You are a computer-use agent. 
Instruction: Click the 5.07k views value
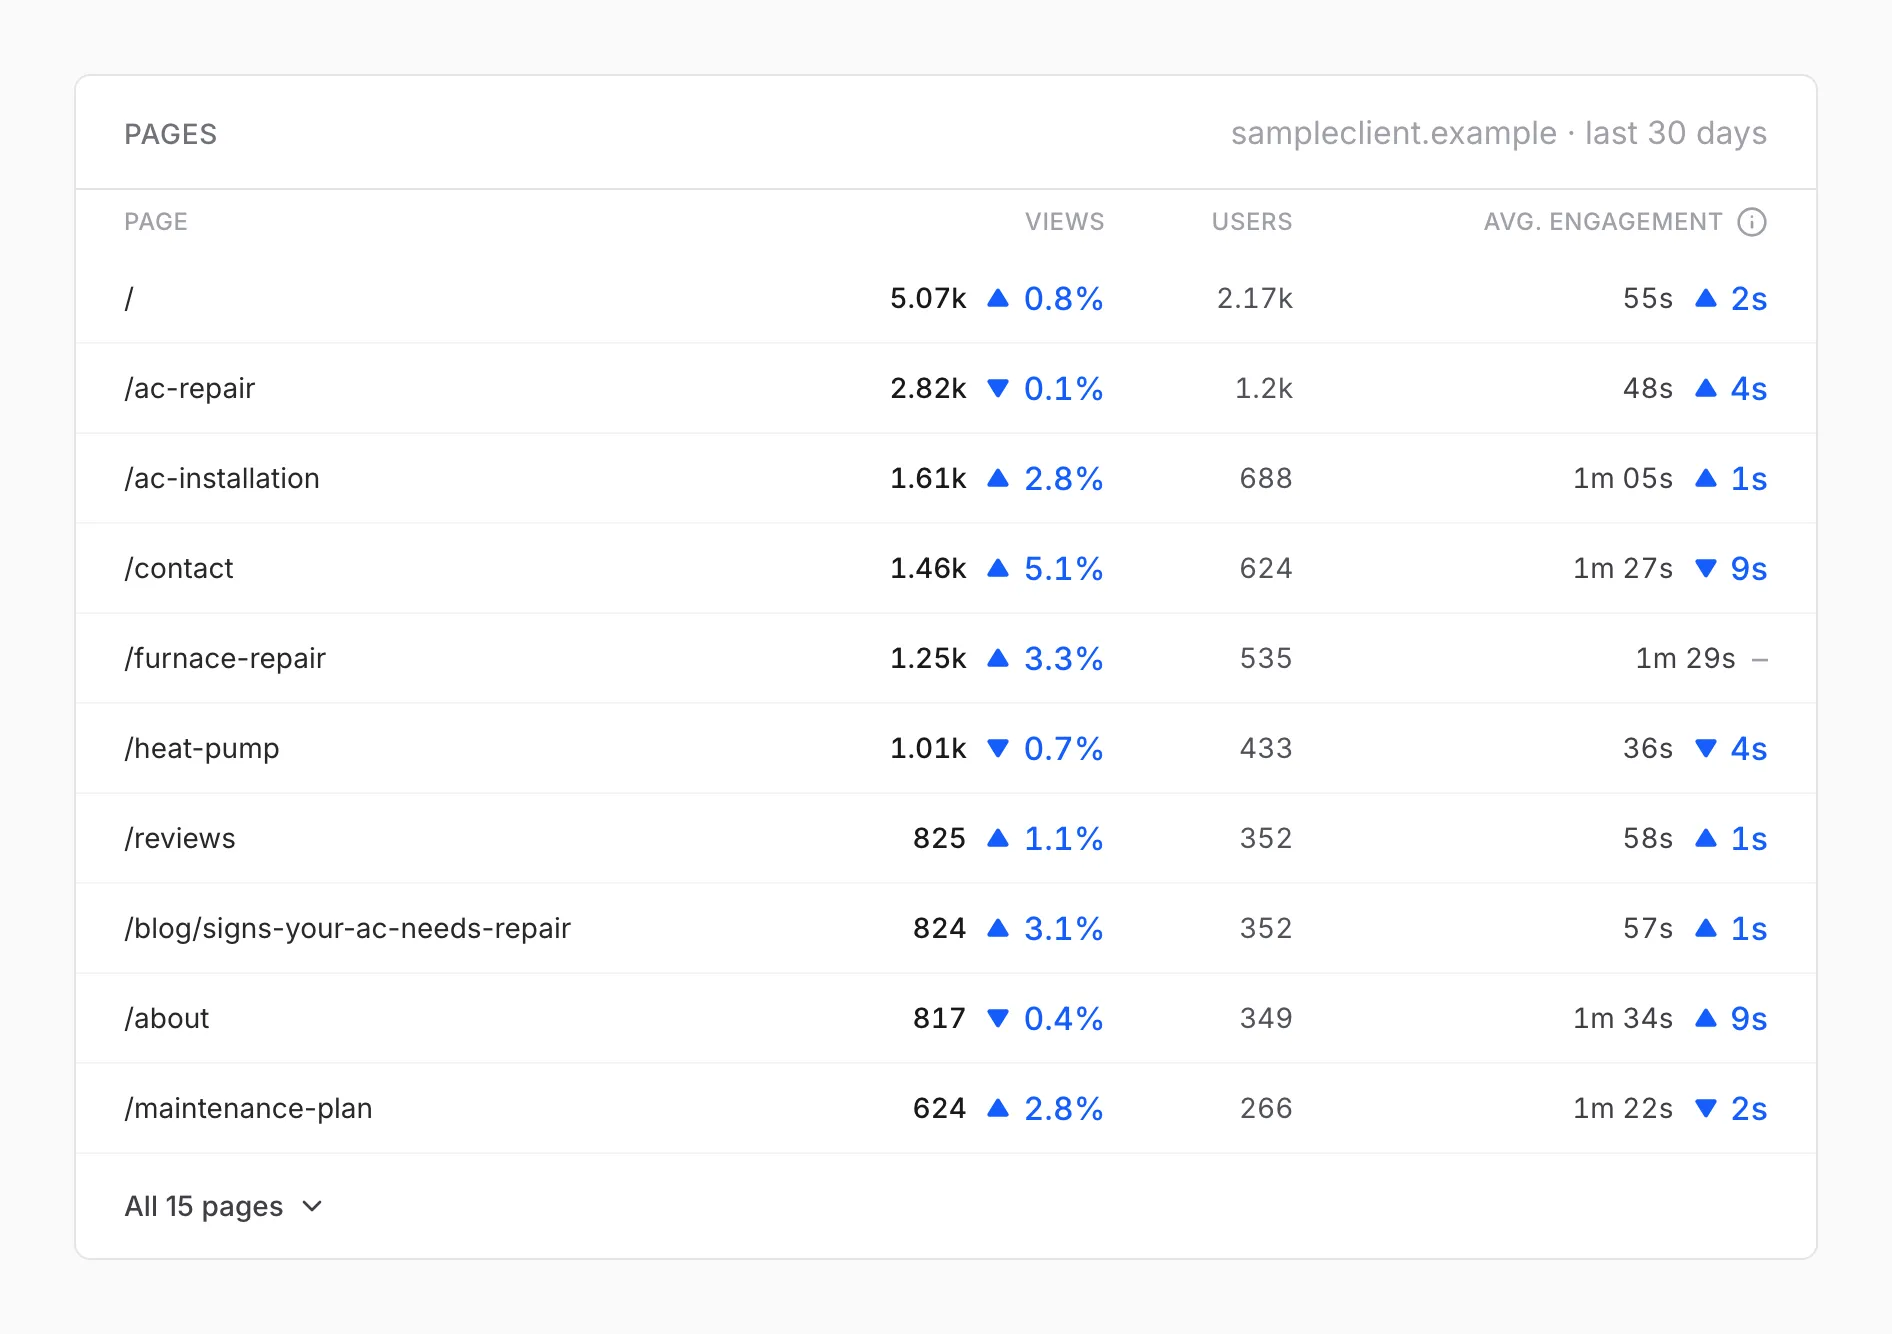928,298
